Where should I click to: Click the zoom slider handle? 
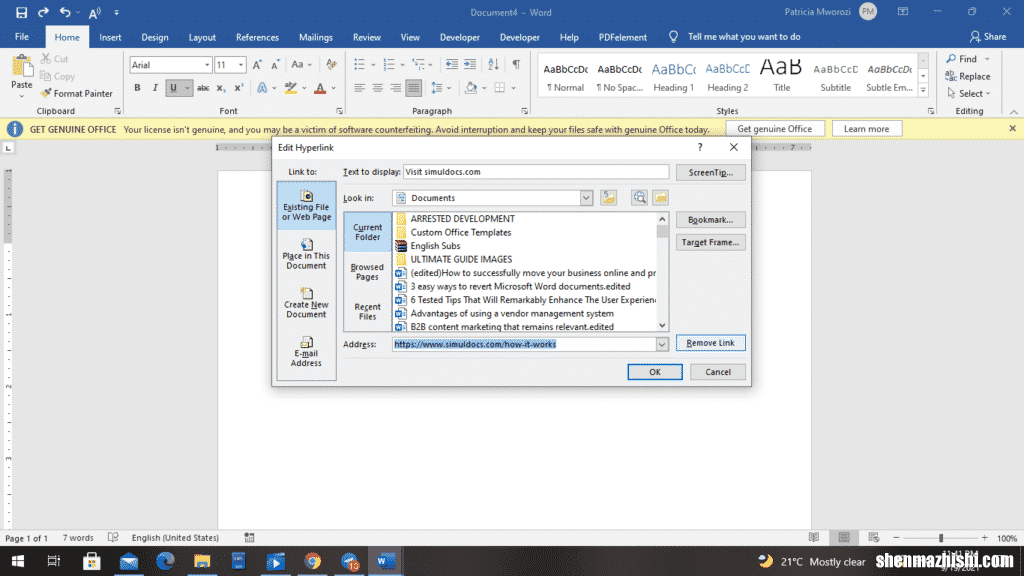941,538
